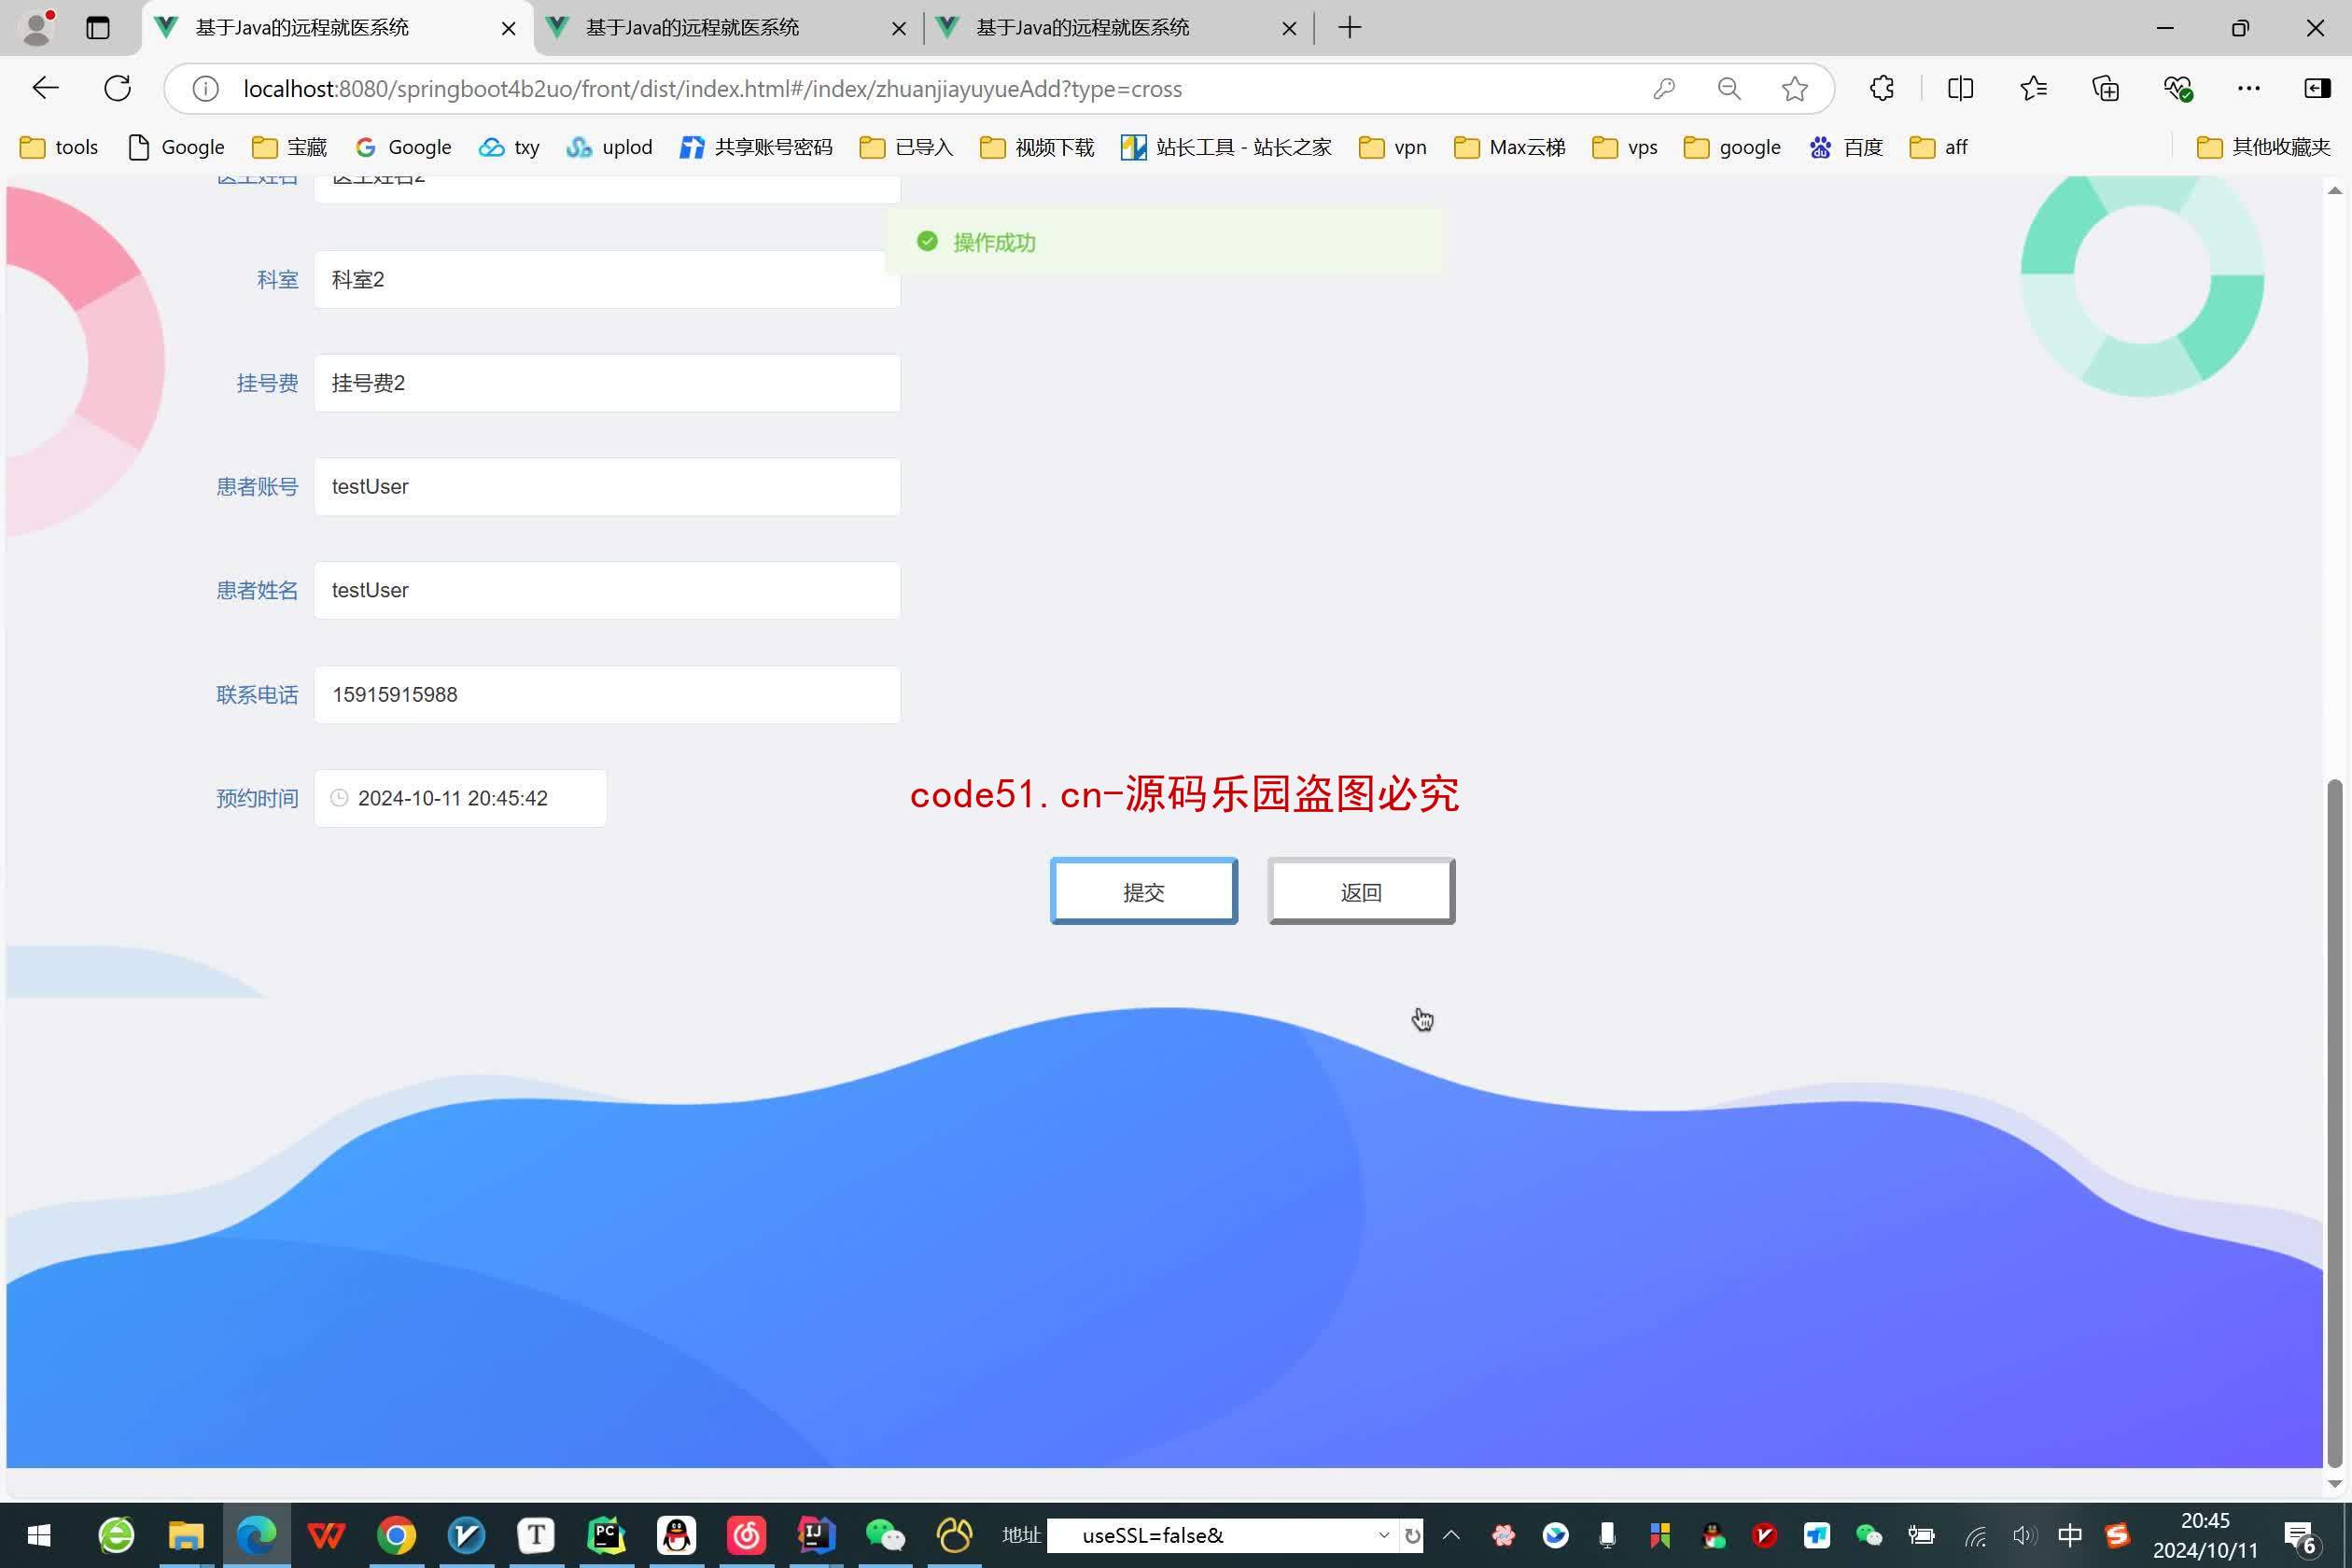Open the 共享账号密码 bookmark
This screenshot has height=1568, width=2352.
click(x=756, y=147)
